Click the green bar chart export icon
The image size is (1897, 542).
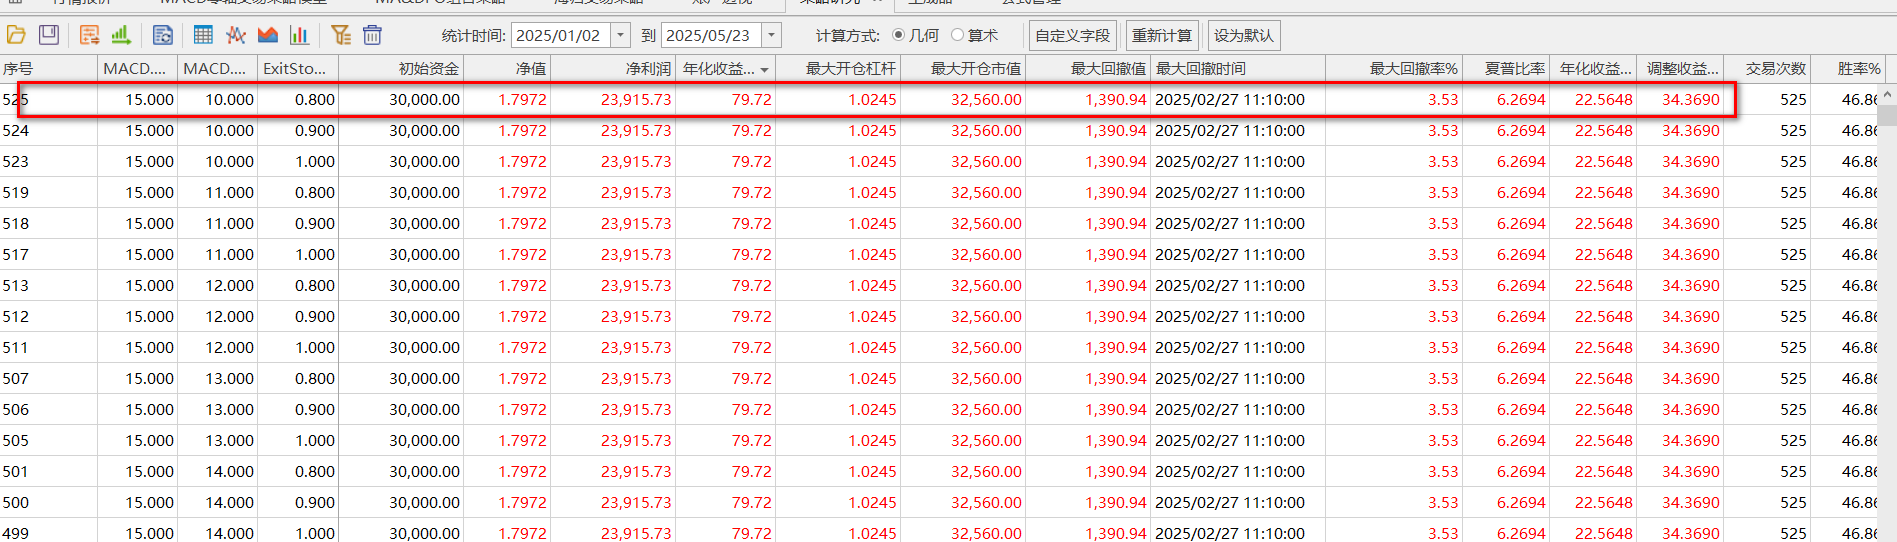[x=122, y=35]
